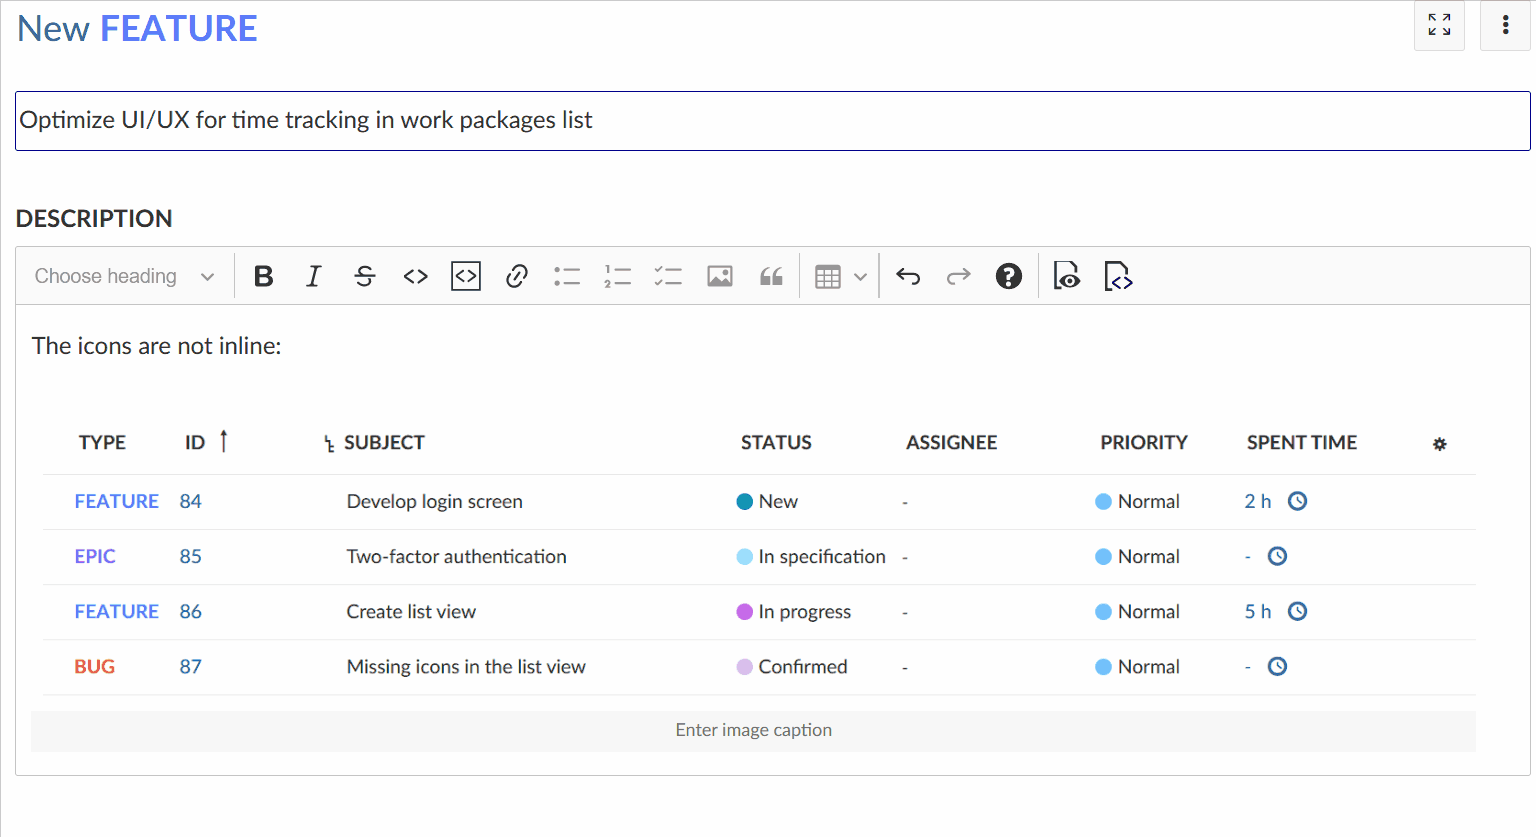Select the Strikethrough formatting icon
The height and width of the screenshot is (837, 1536).
(x=364, y=276)
